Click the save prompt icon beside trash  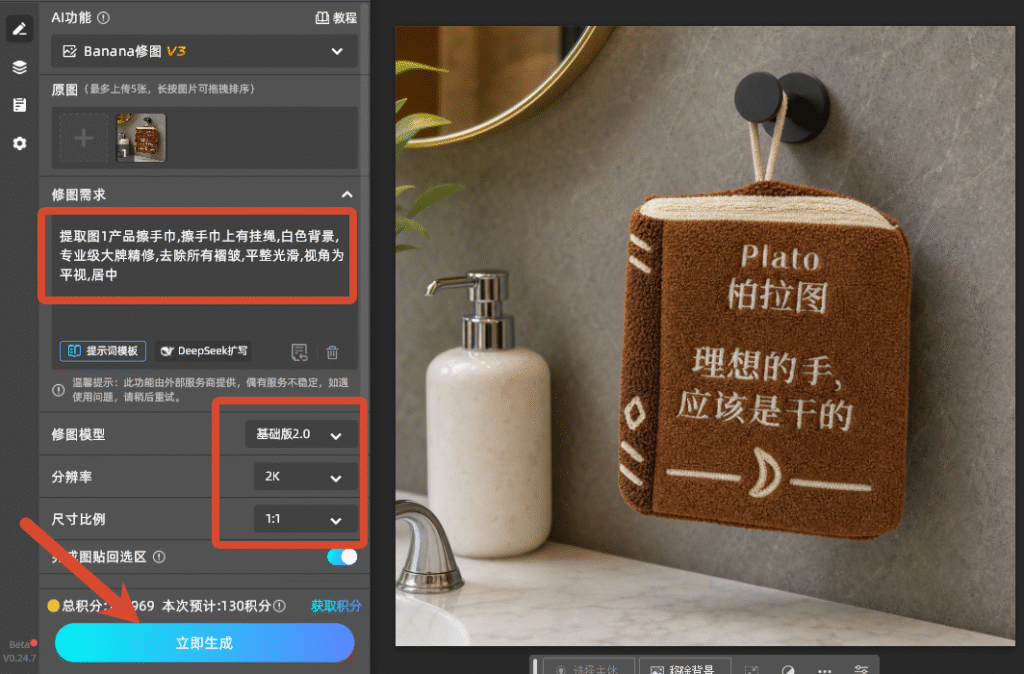pyautogui.click(x=299, y=352)
